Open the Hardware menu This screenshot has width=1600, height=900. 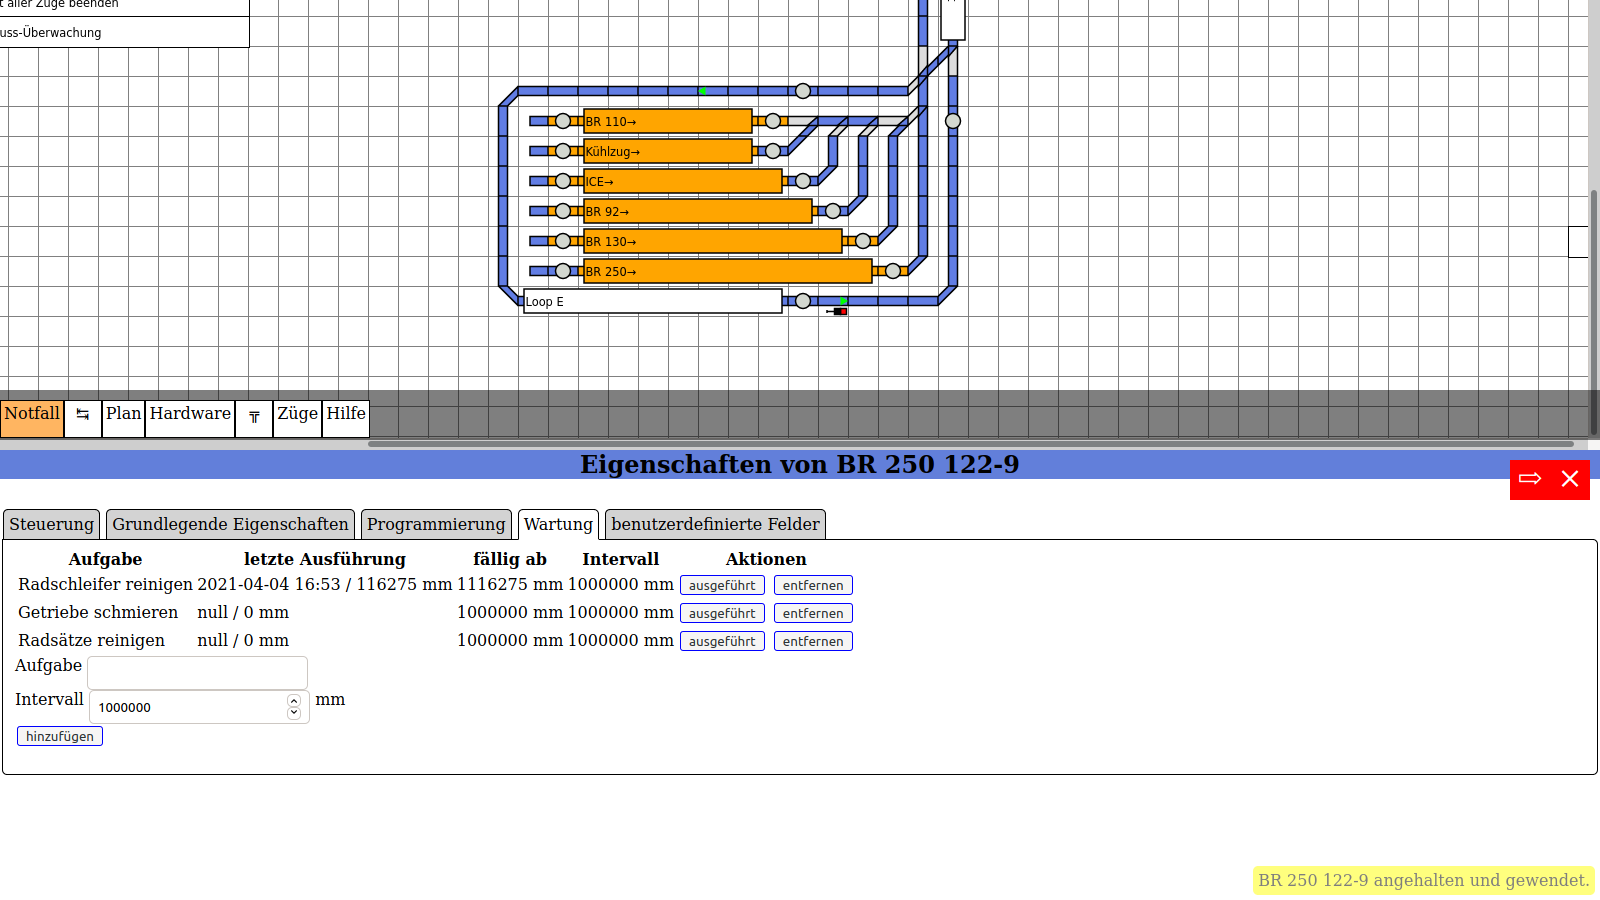190,414
